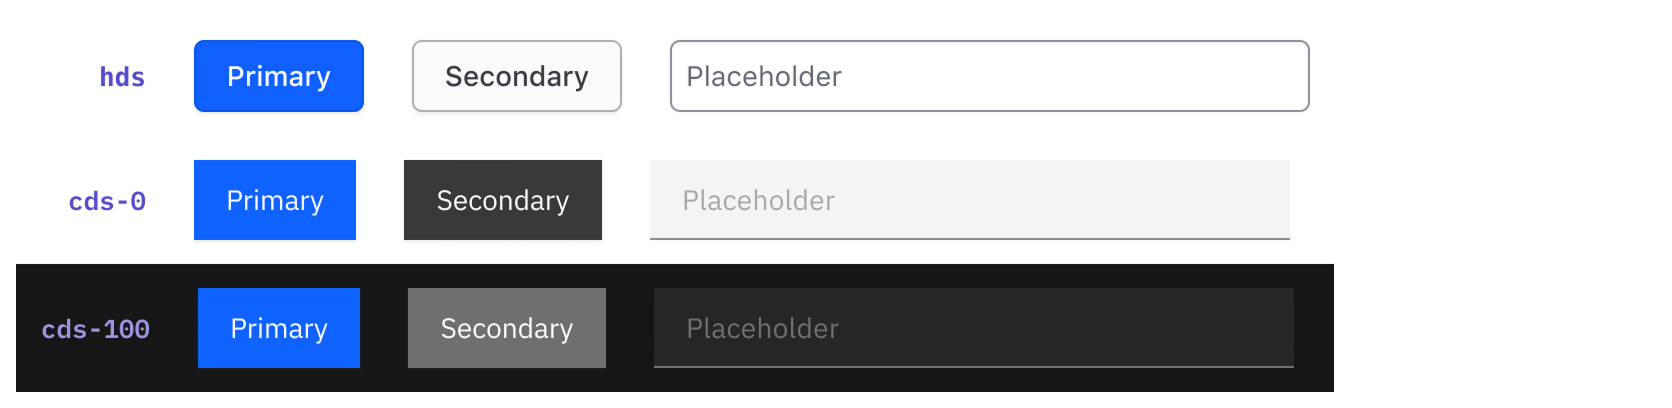Click Primary on the dark theme row
The image size is (1672, 408).
pyautogui.click(x=279, y=328)
